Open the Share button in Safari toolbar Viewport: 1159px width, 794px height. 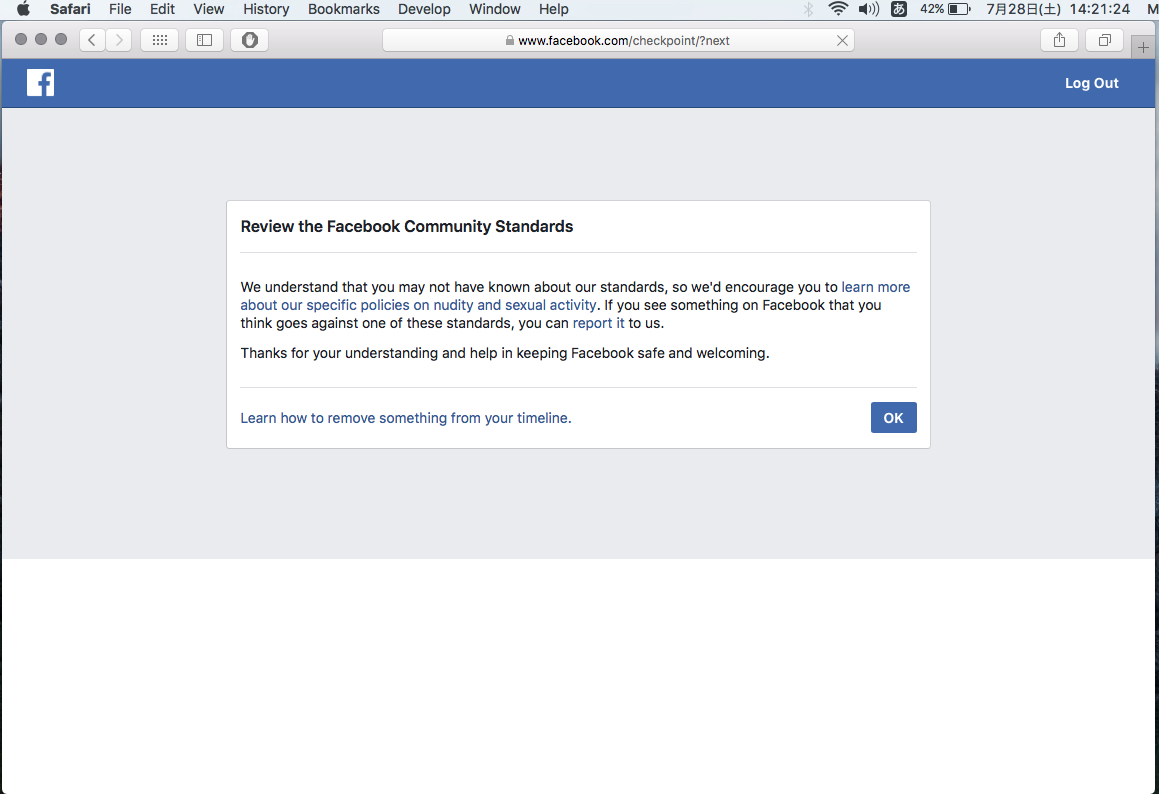click(x=1059, y=40)
